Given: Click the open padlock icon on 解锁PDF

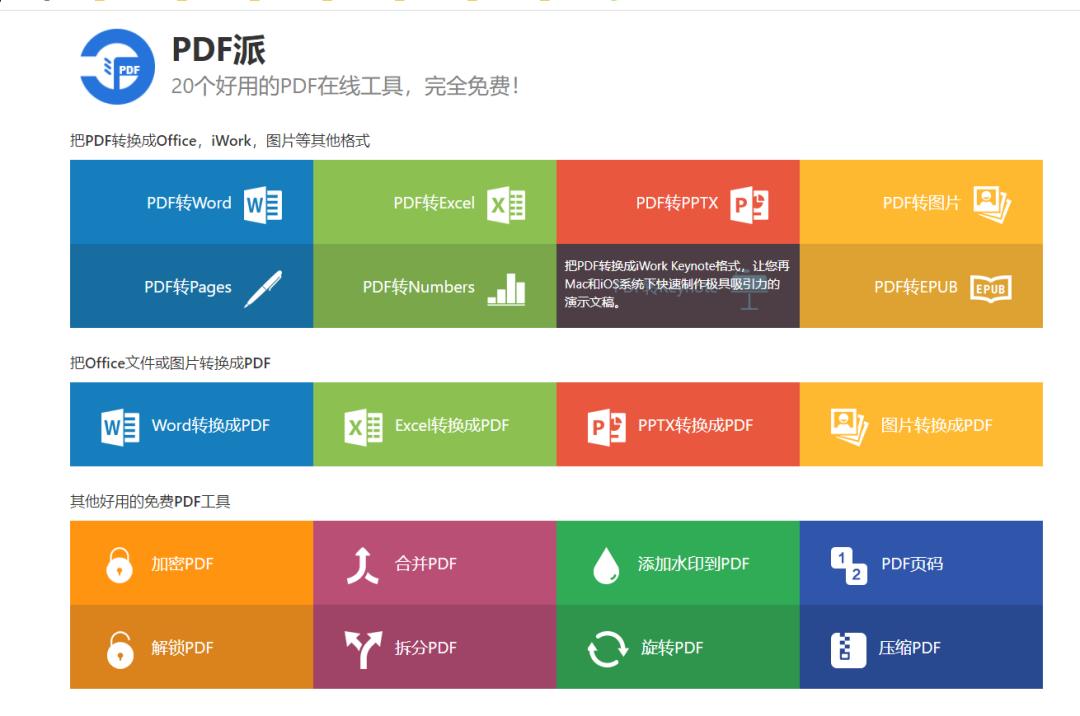Looking at the screenshot, I should point(119,649).
